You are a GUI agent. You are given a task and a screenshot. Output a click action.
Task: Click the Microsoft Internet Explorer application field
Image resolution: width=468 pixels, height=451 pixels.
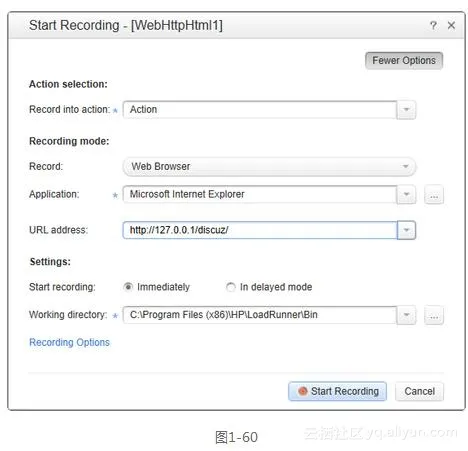[260, 194]
